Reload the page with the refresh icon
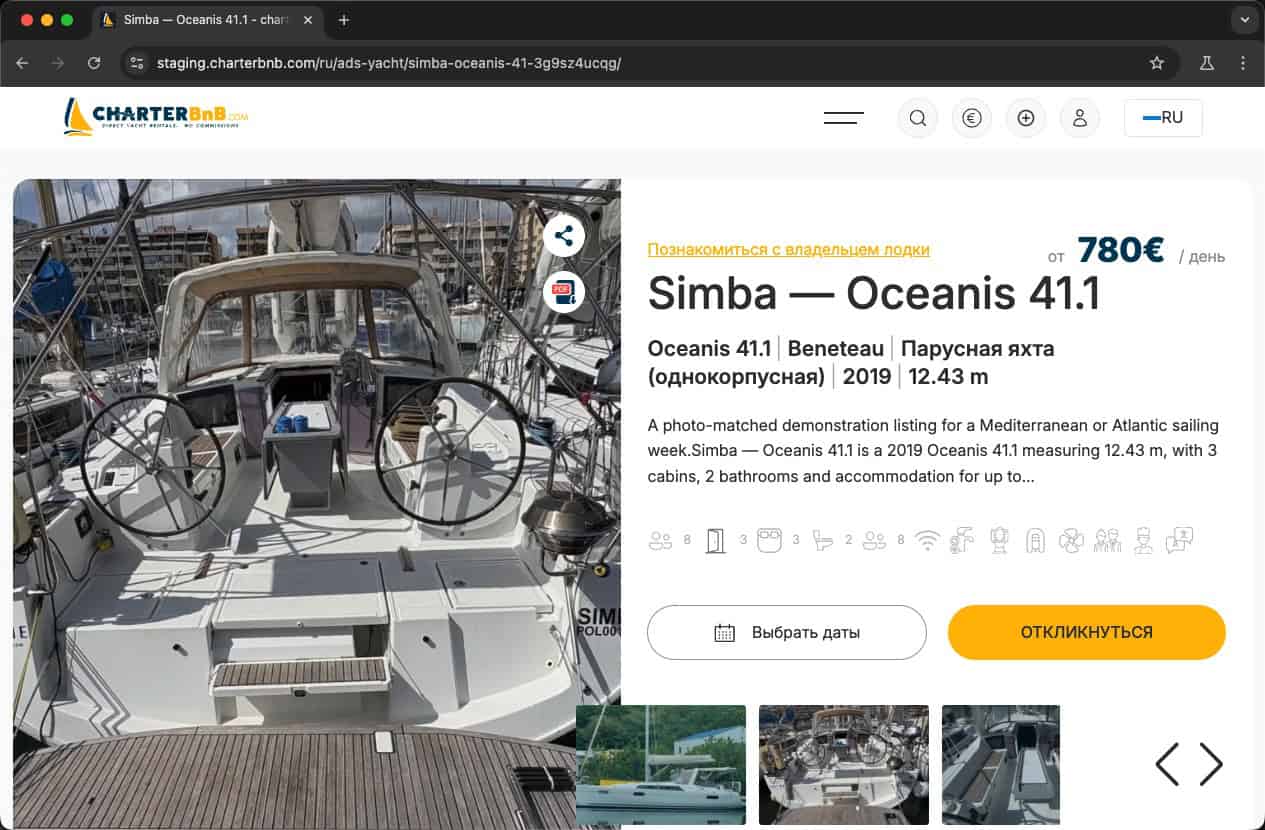 [x=94, y=63]
